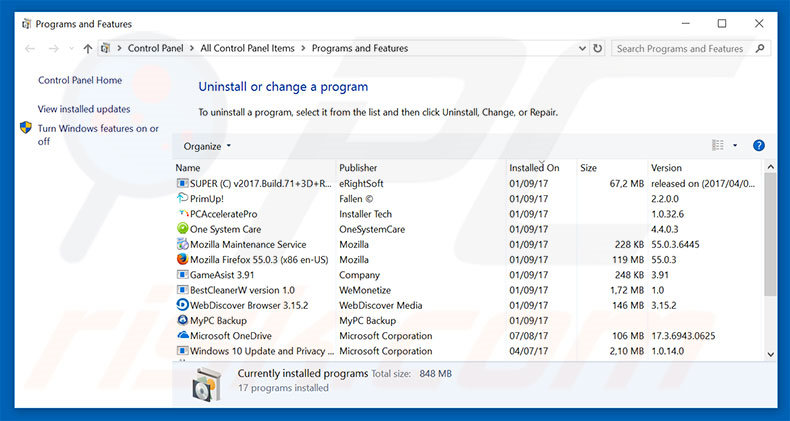Select the One System Care entry
This screenshot has height=421, width=790.
coord(226,229)
